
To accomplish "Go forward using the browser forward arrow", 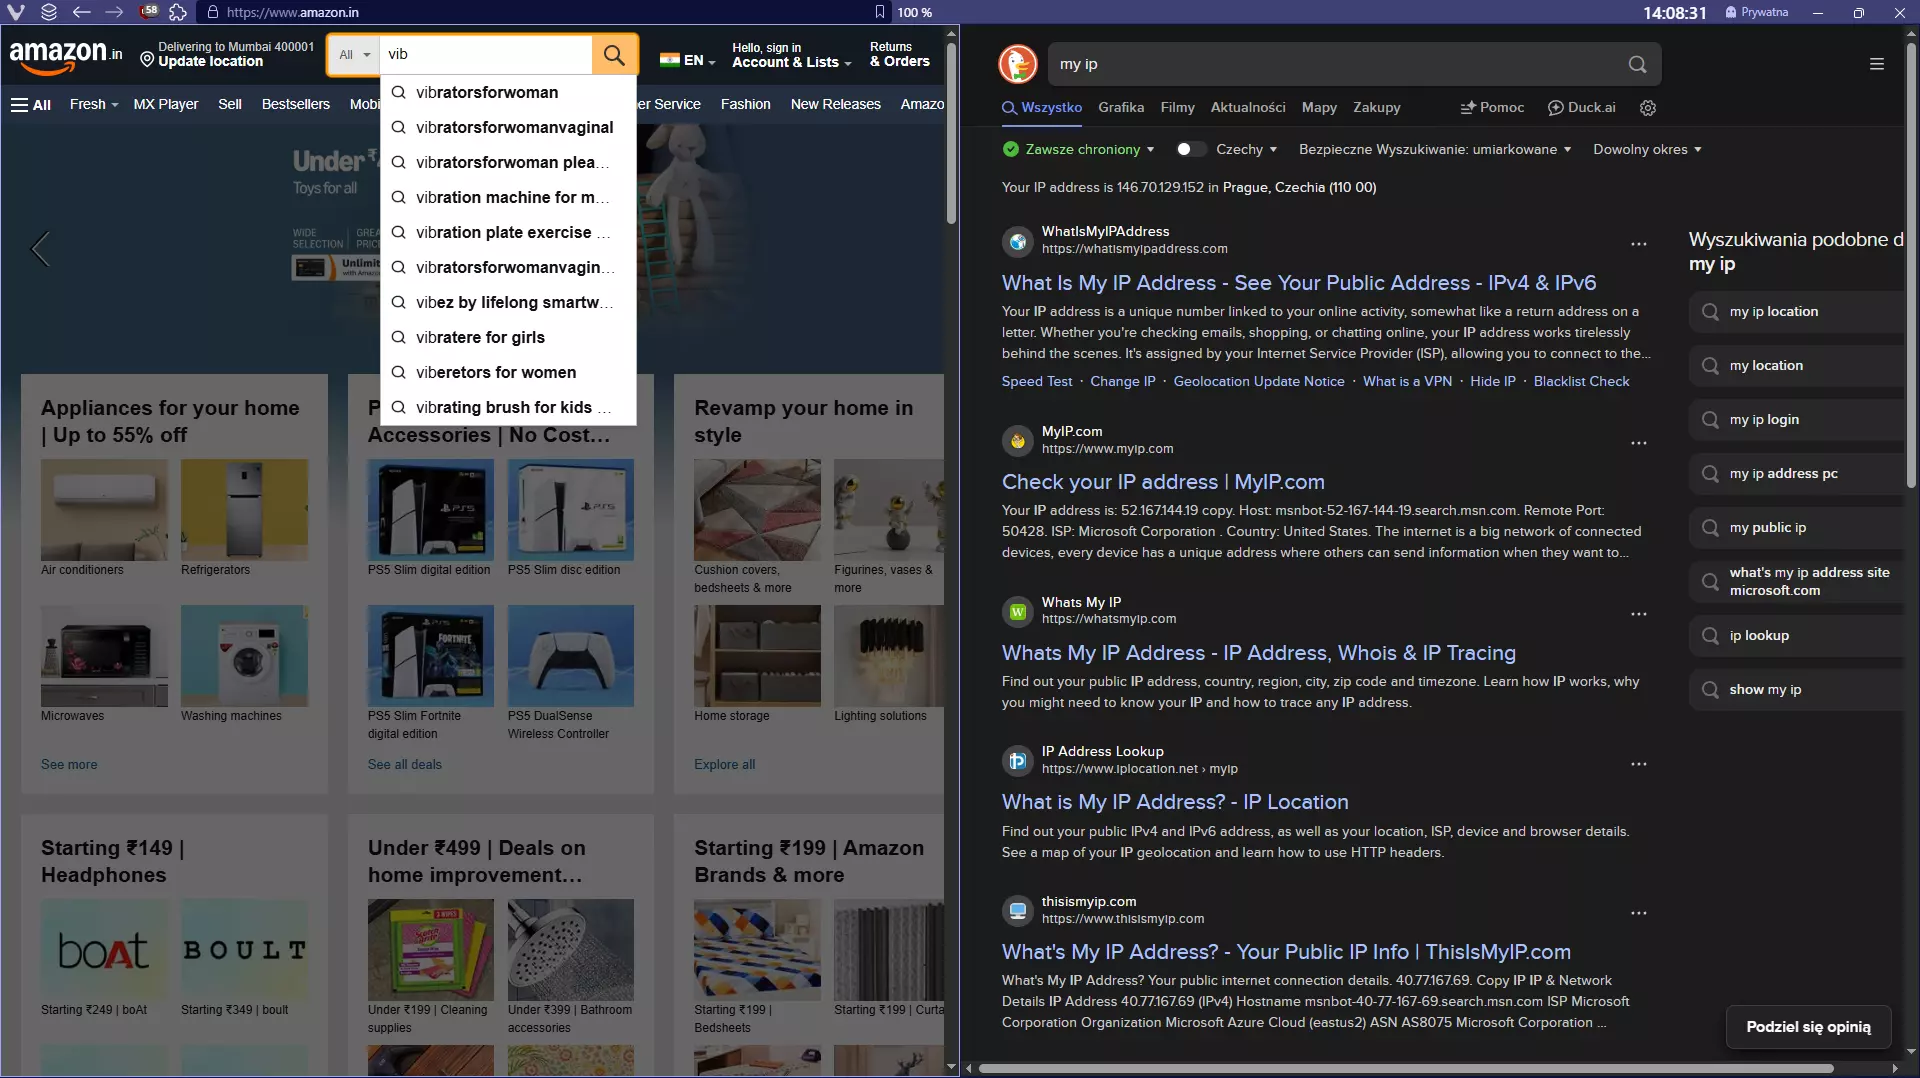I will click(x=114, y=12).
